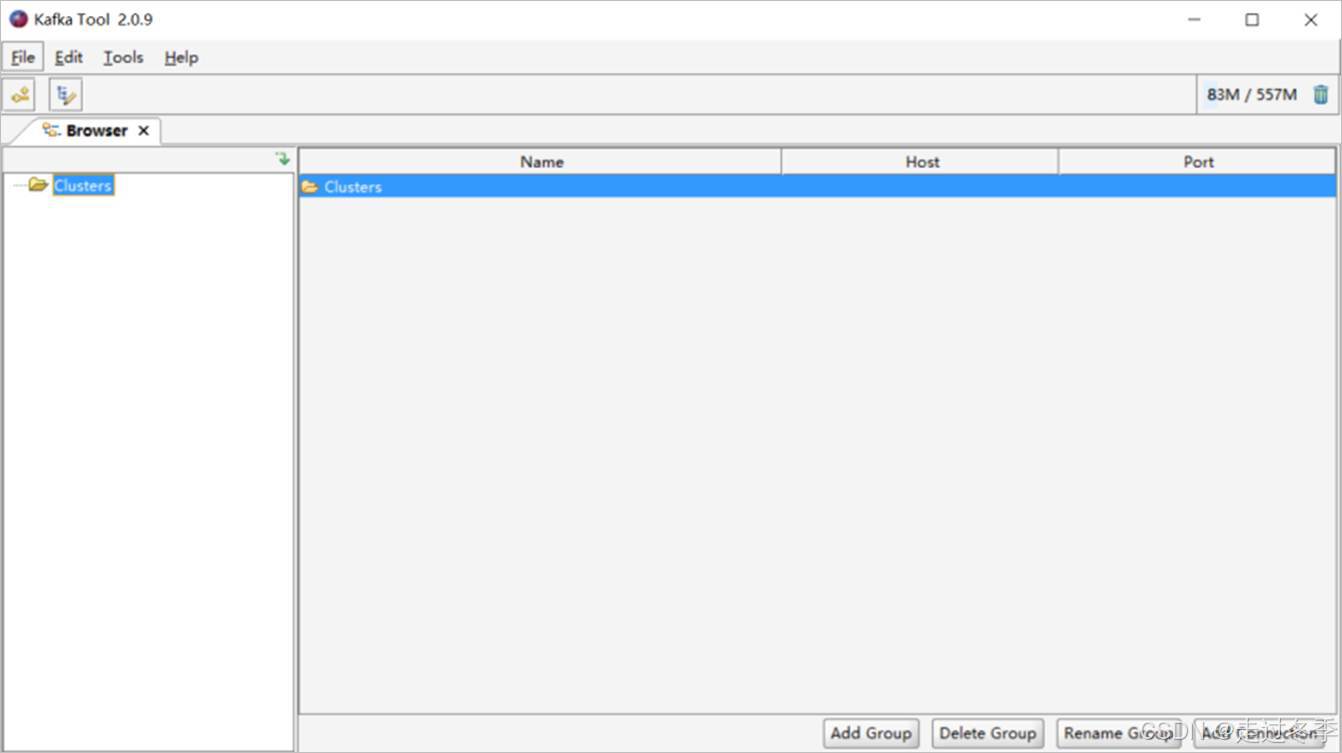This screenshot has height=753, width=1342.
Task: Run garbage collection with trash icon
Action: (1320, 95)
